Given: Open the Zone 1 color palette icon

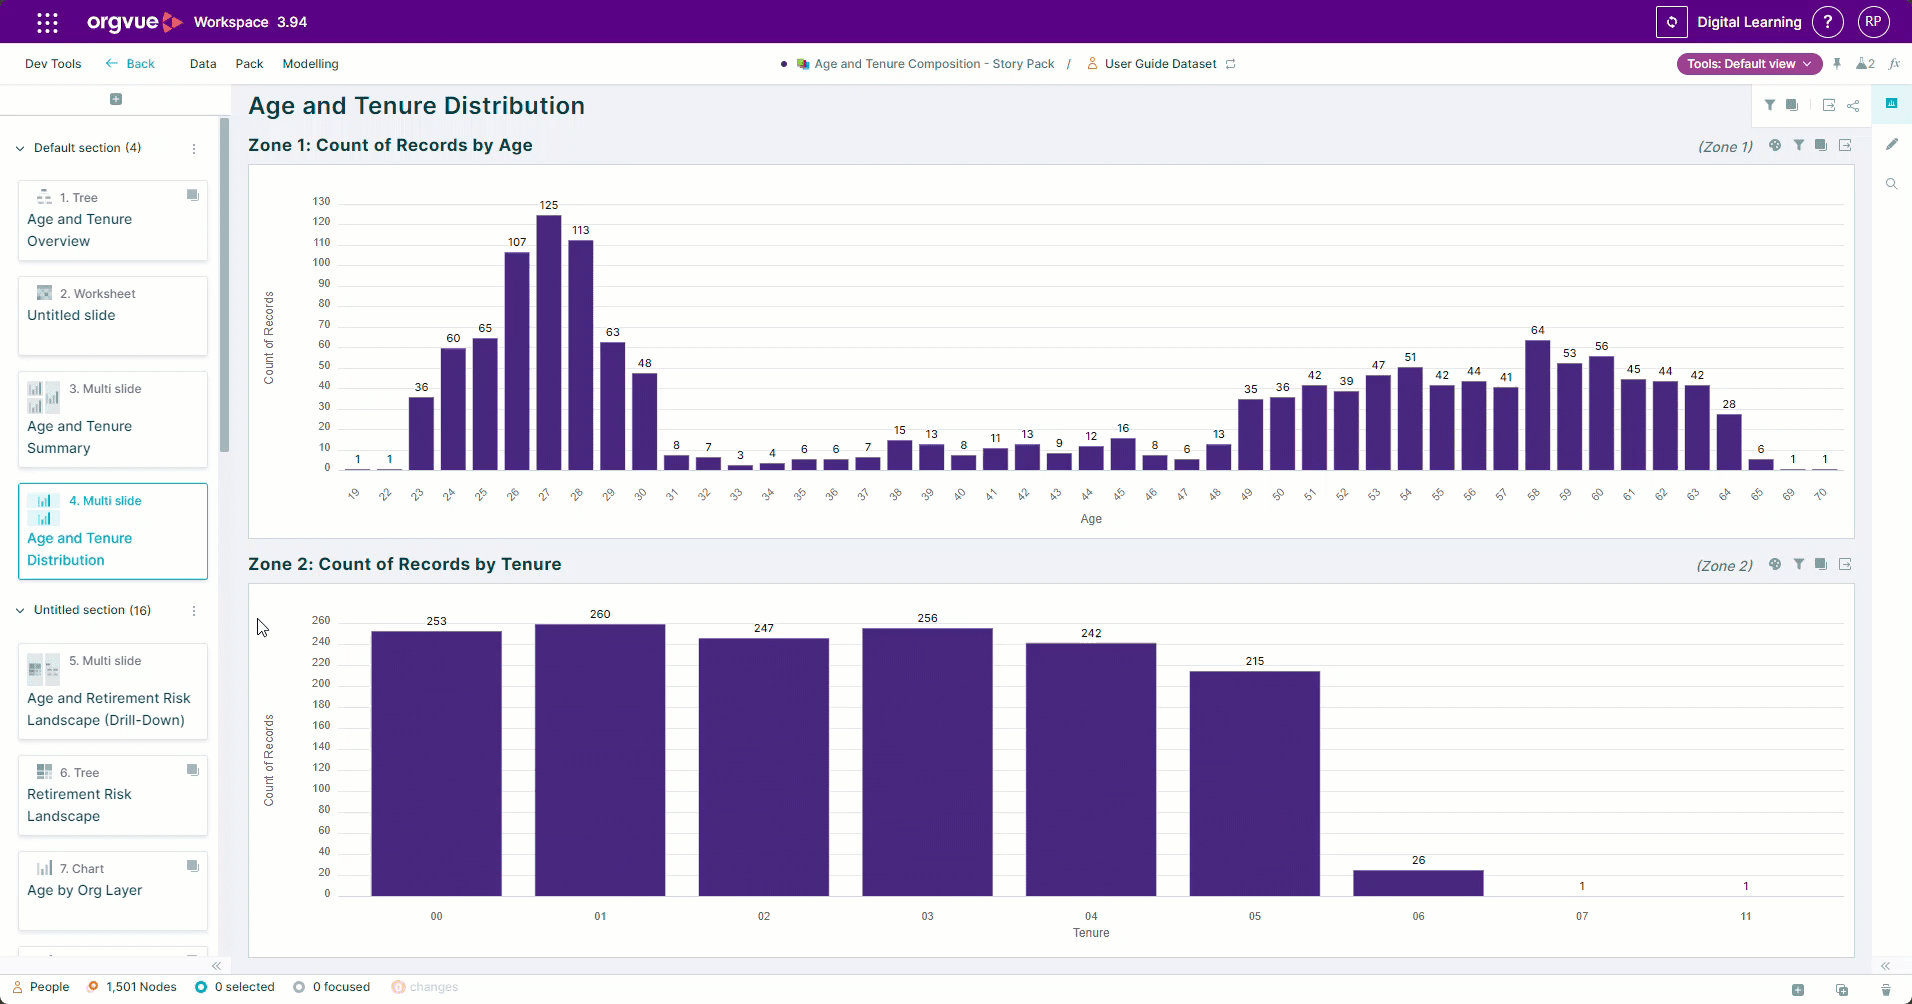Looking at the screenshot, I should [1775, 145].
